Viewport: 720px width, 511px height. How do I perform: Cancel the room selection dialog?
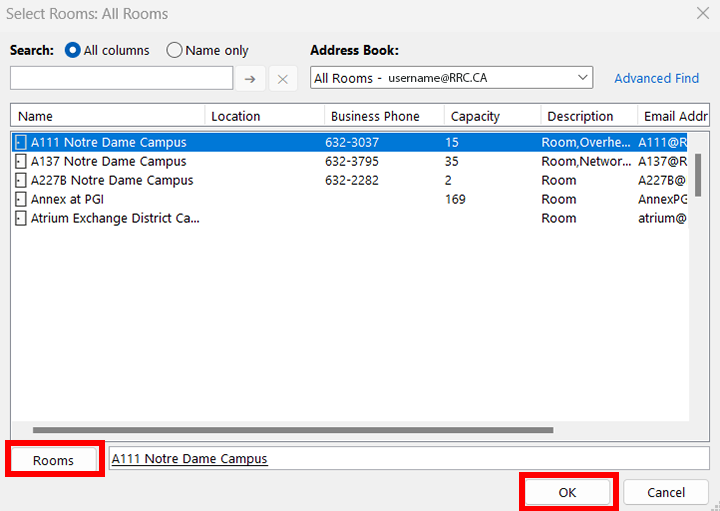click(x=666, y=492)
